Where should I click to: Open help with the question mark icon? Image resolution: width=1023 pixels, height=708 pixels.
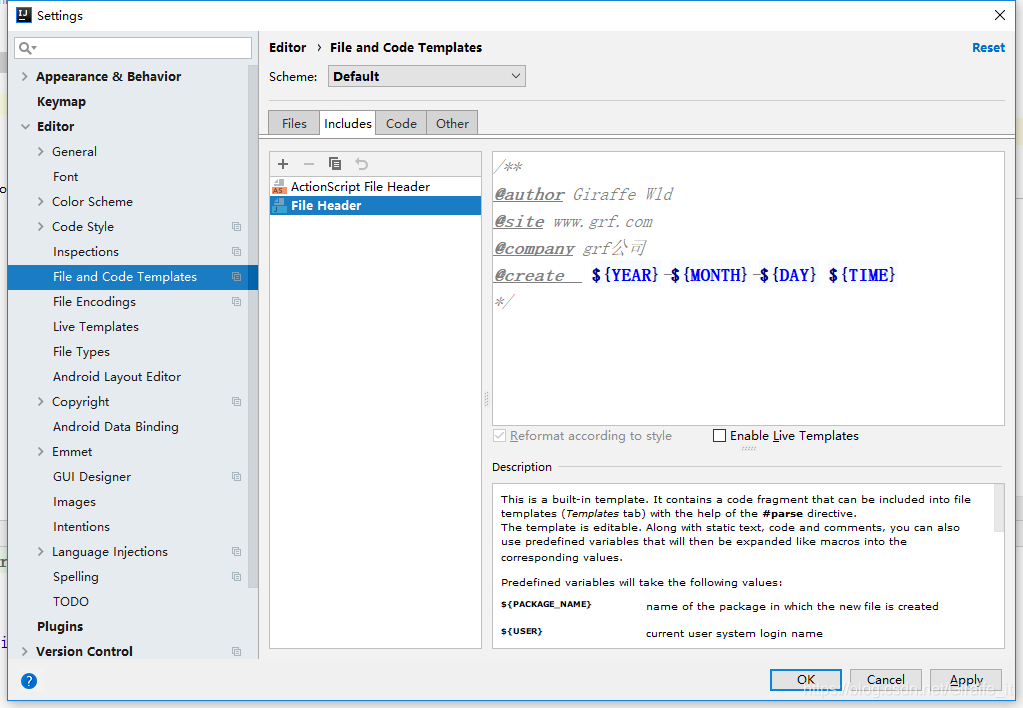[x=29, y=681]
